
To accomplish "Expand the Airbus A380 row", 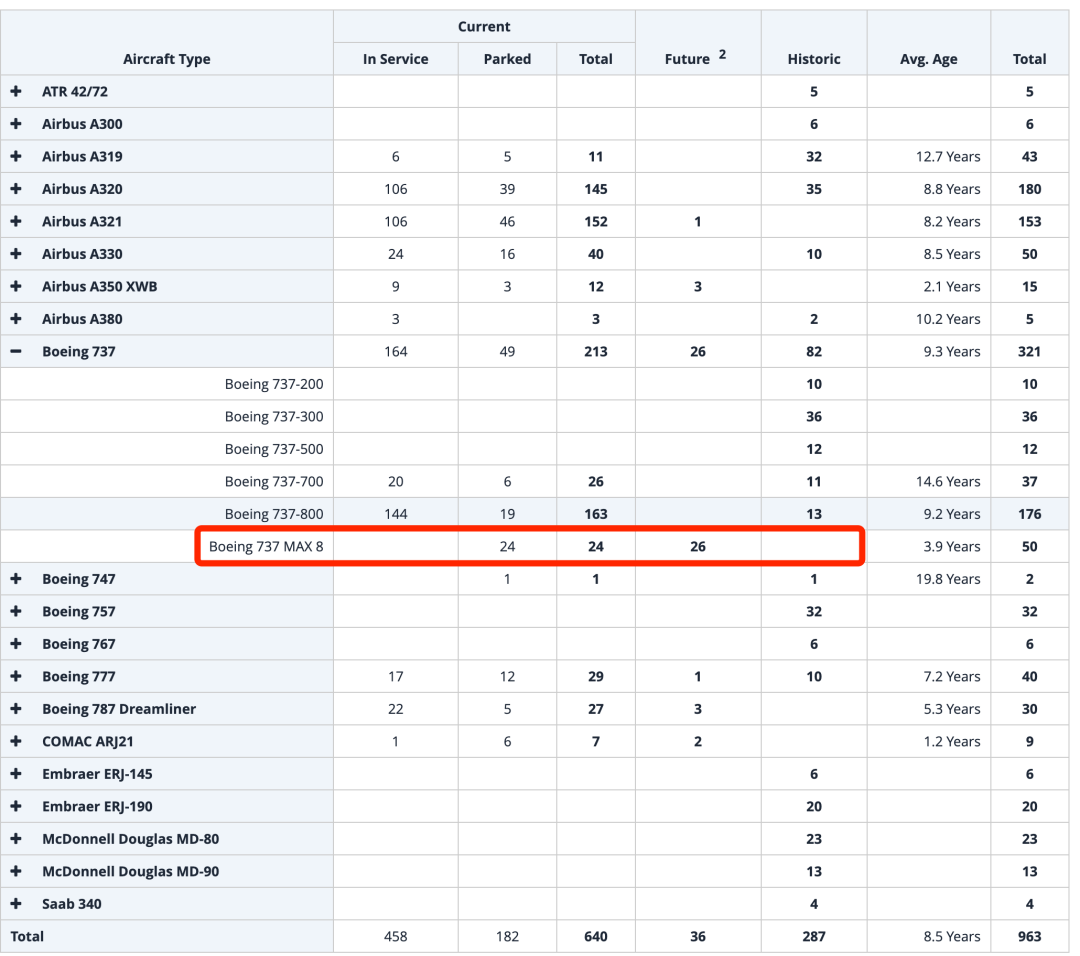I will click(x=16, y=319).
